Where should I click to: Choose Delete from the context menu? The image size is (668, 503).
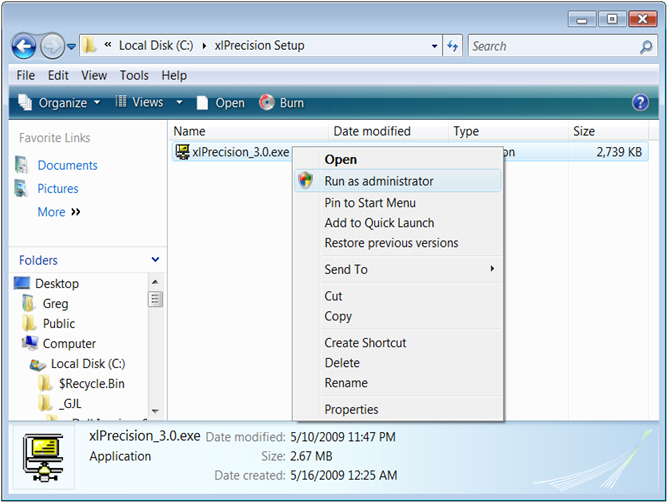(398, 362)
